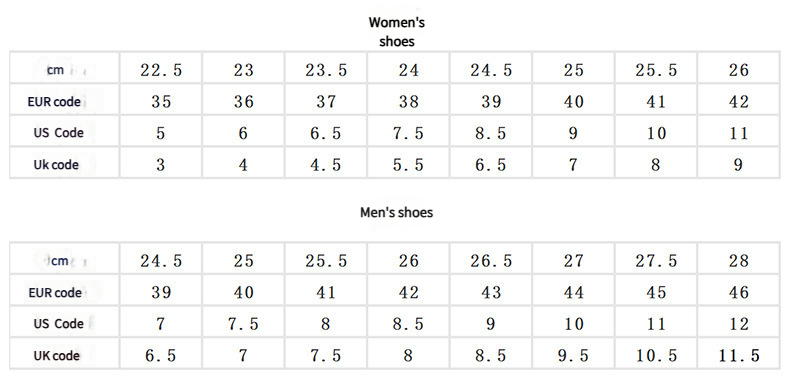The height and width of the screenshot is (379, 790).
Task: Click men's 26.5 cm column header
Action: [491, 261]
